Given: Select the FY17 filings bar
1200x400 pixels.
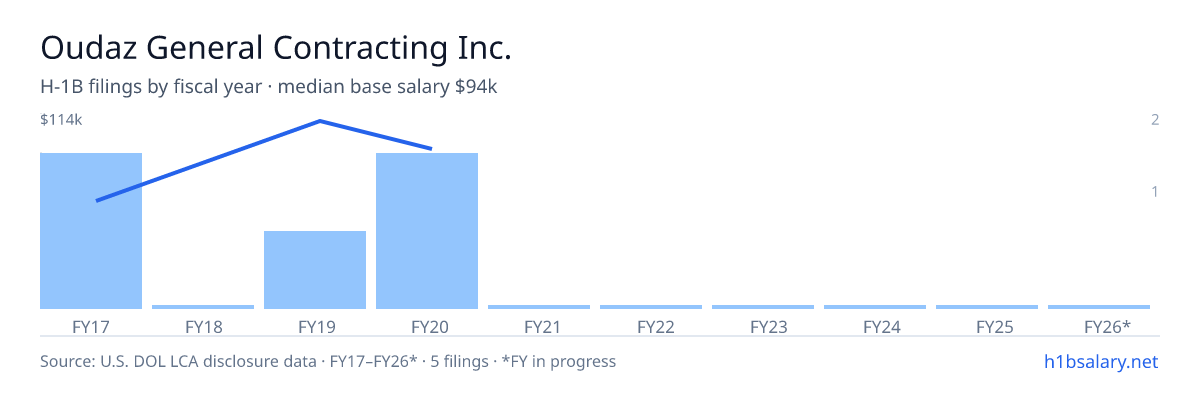Looking at the screenshot, I should click(x=91, y=231).
